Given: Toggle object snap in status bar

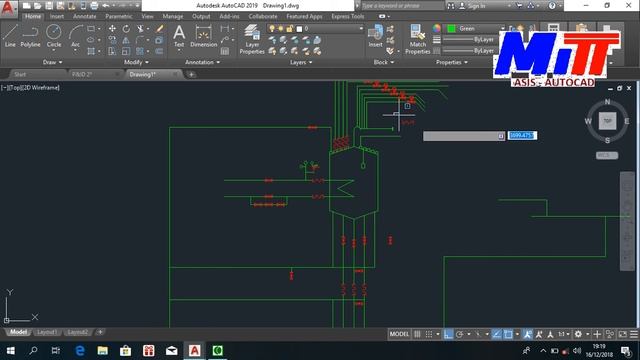Looking at the screenshot, I should [508, 334].
